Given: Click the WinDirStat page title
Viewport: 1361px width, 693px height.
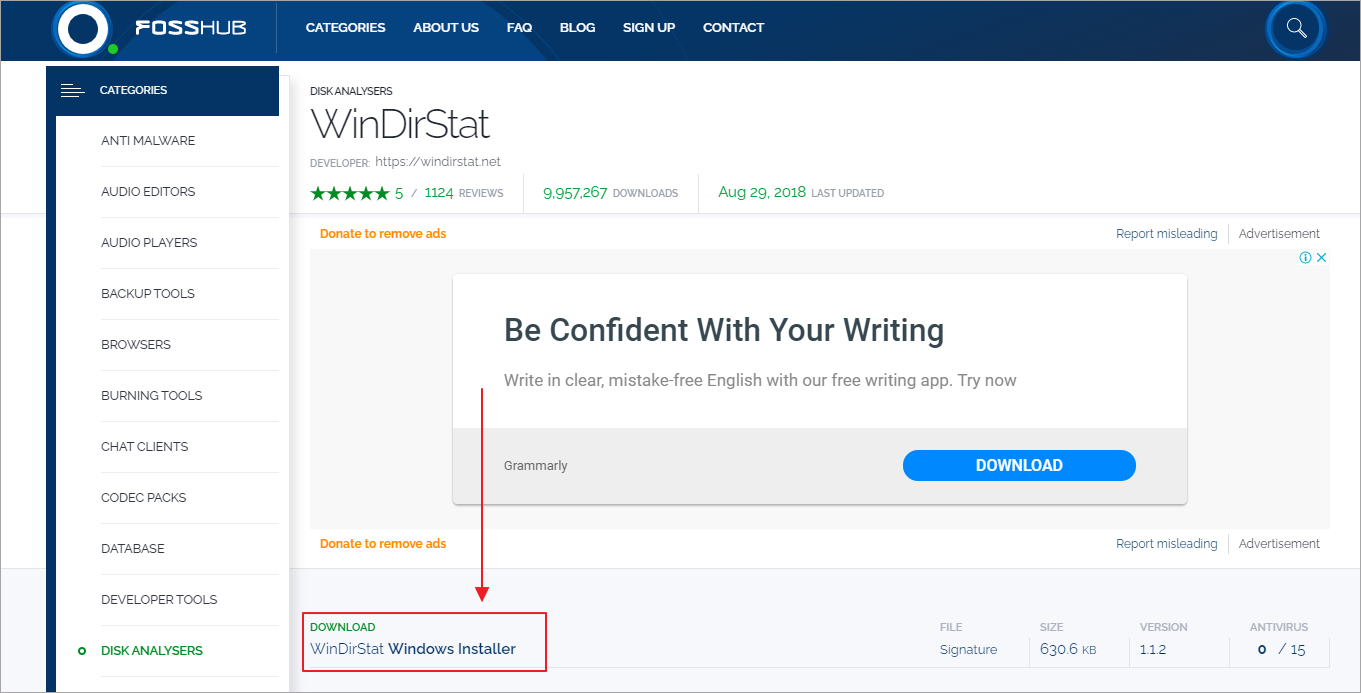Looking at the screenshot, I should (x=400, y=125).
